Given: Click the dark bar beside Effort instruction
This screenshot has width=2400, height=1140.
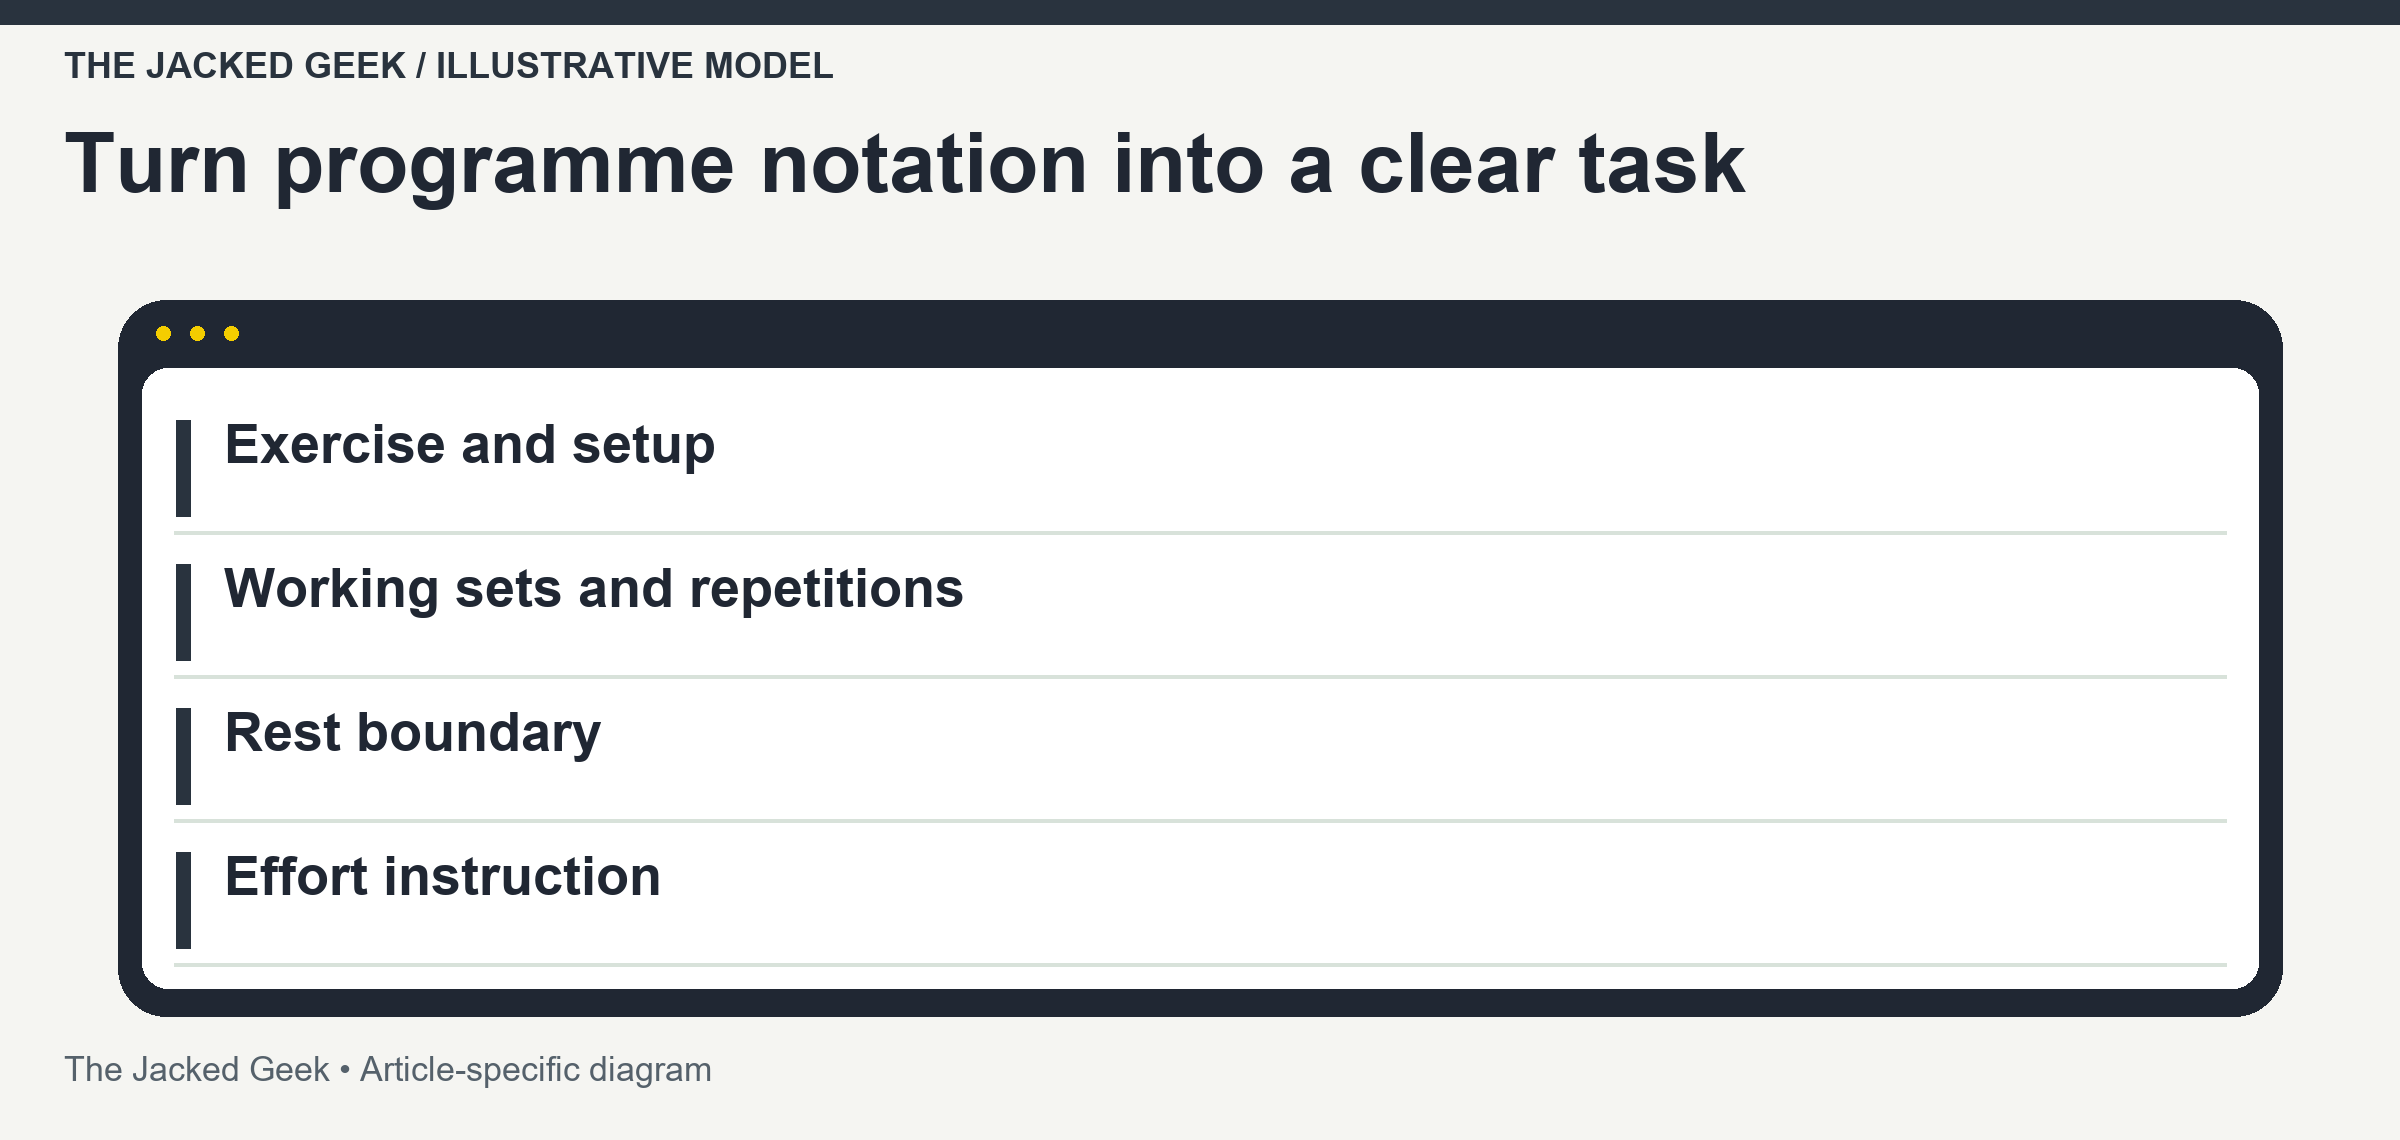Looking at the screenshot, I should point(183,900).
